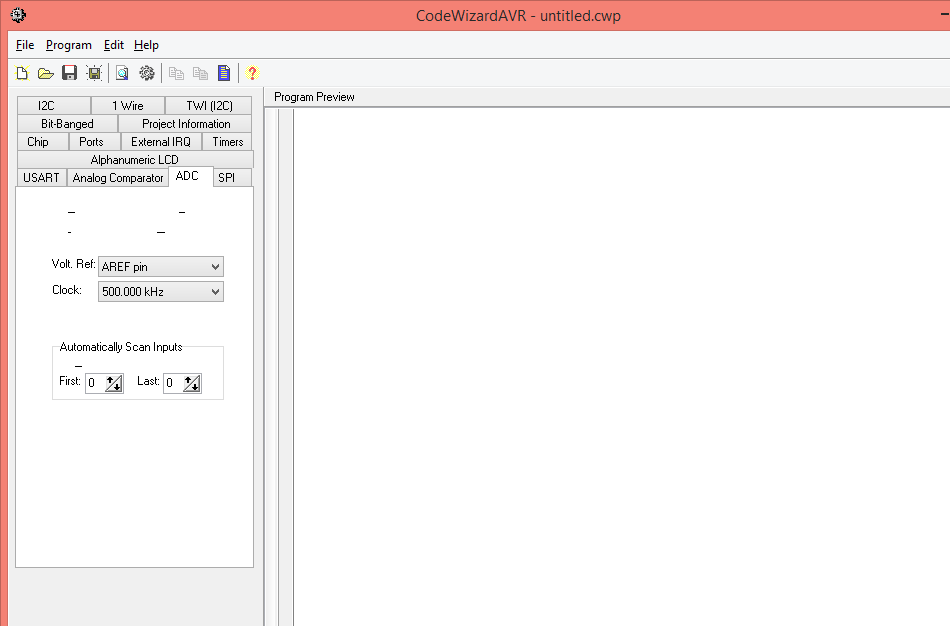Create a new project with the New icon
The width and height of the screenshot is (950, 626).
tap(22, 73)
